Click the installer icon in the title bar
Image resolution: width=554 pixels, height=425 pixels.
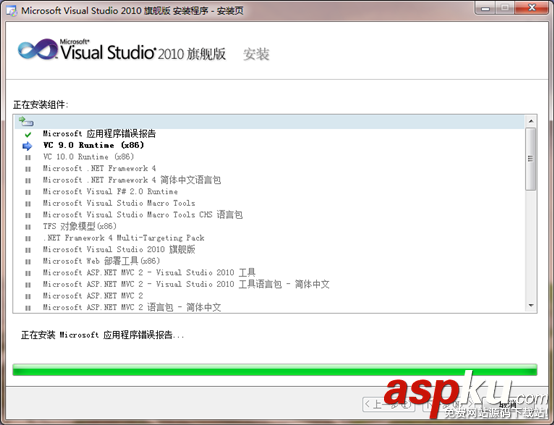click(11, 11)
